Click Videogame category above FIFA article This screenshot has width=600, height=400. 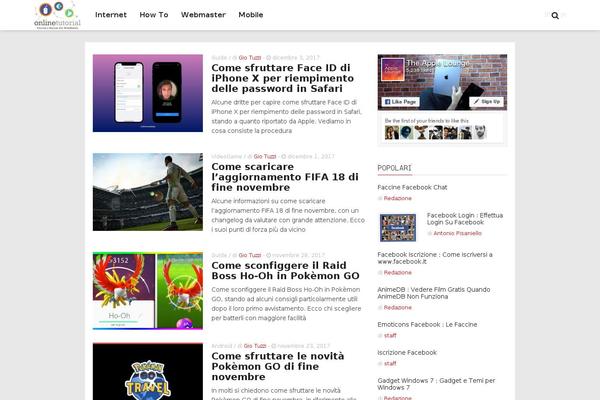pos(227,156)
